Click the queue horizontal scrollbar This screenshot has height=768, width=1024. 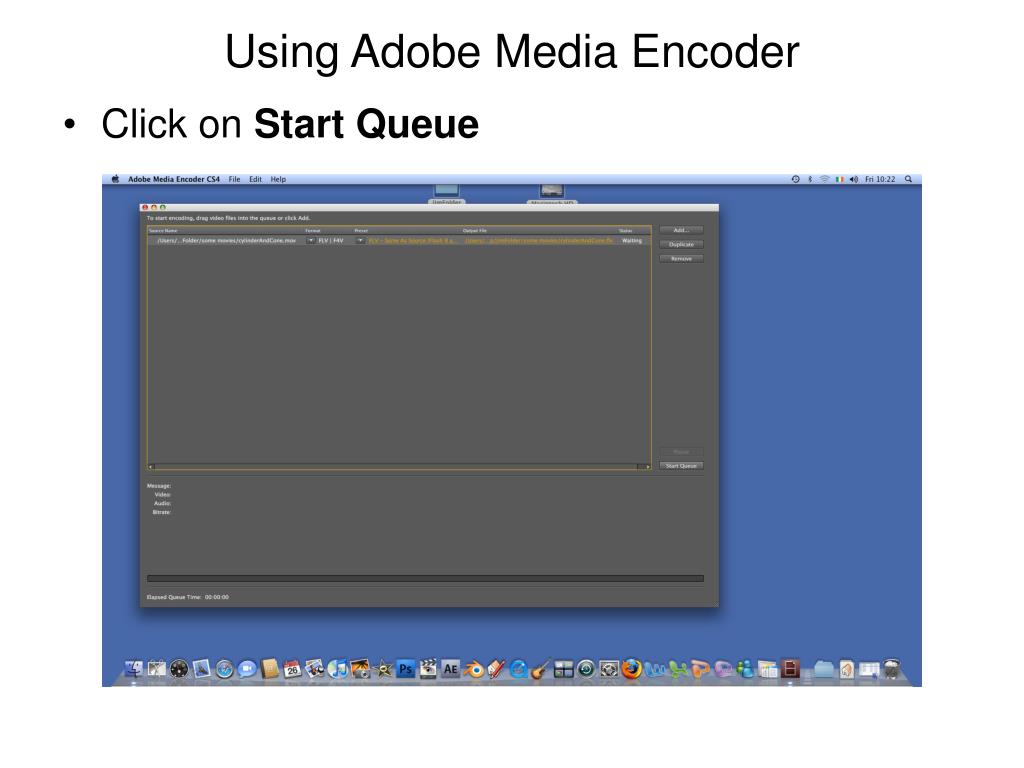pos(399,466)
